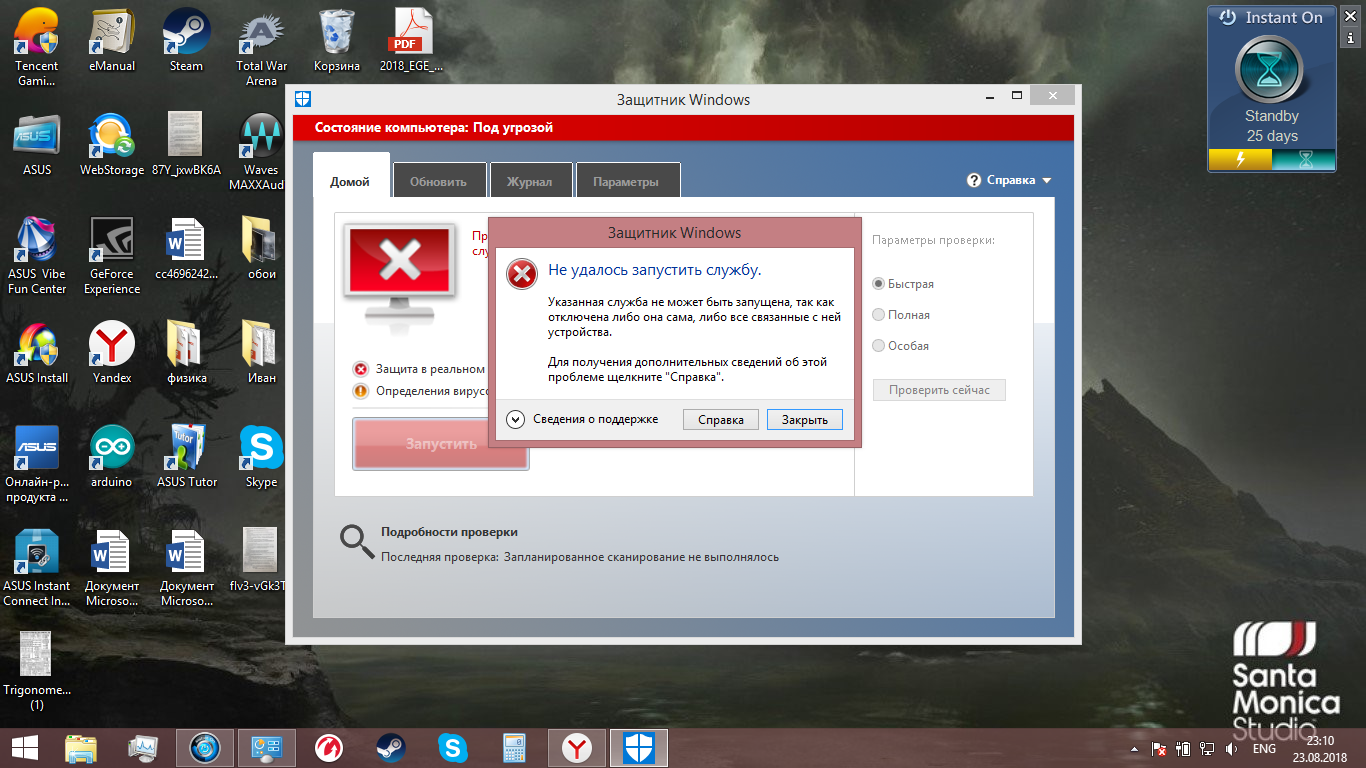This screenshot has width=1366, height=768.
Task: Launch GeForce Experience desktop shortcut
Action: tap(112, 255)
